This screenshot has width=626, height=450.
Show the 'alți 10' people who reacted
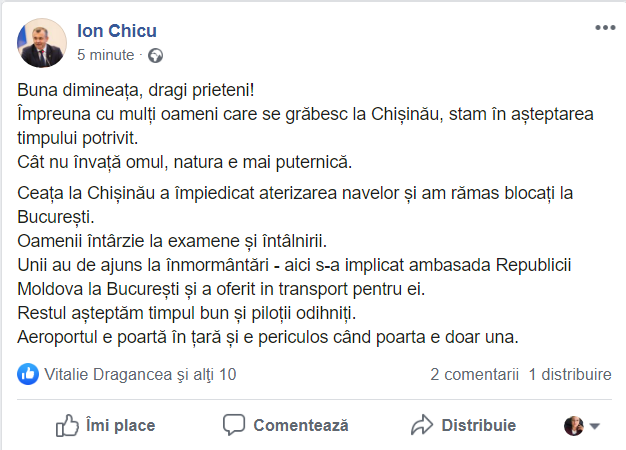(x=215, y=375)
